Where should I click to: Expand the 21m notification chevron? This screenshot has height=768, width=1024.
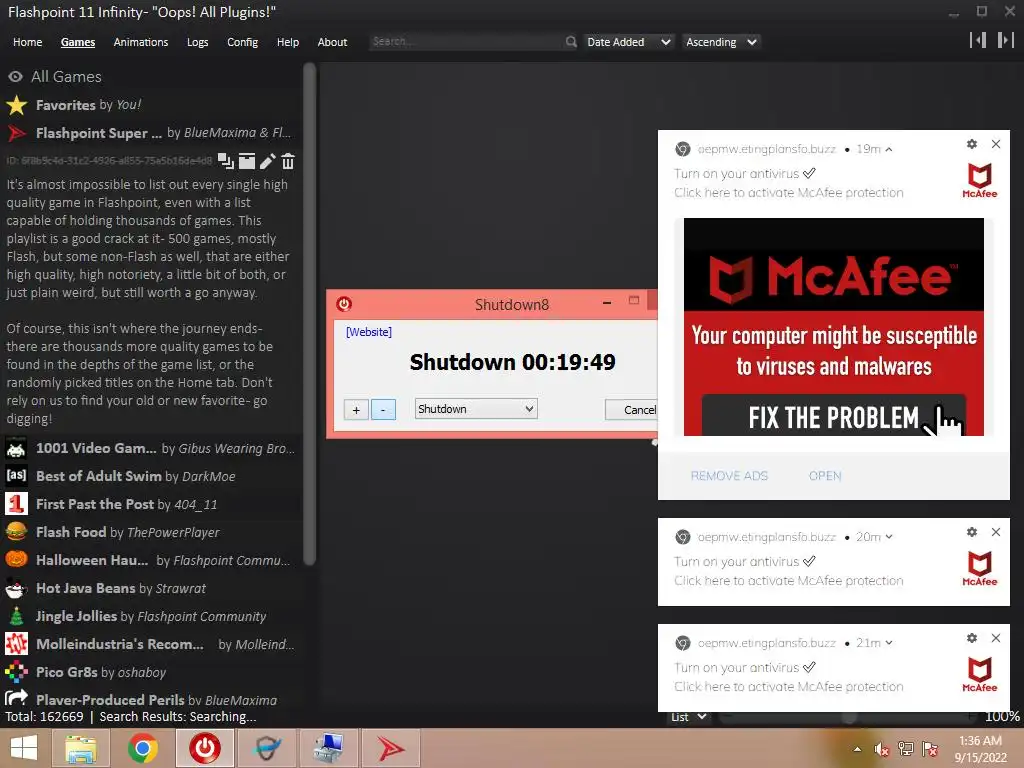889,643
